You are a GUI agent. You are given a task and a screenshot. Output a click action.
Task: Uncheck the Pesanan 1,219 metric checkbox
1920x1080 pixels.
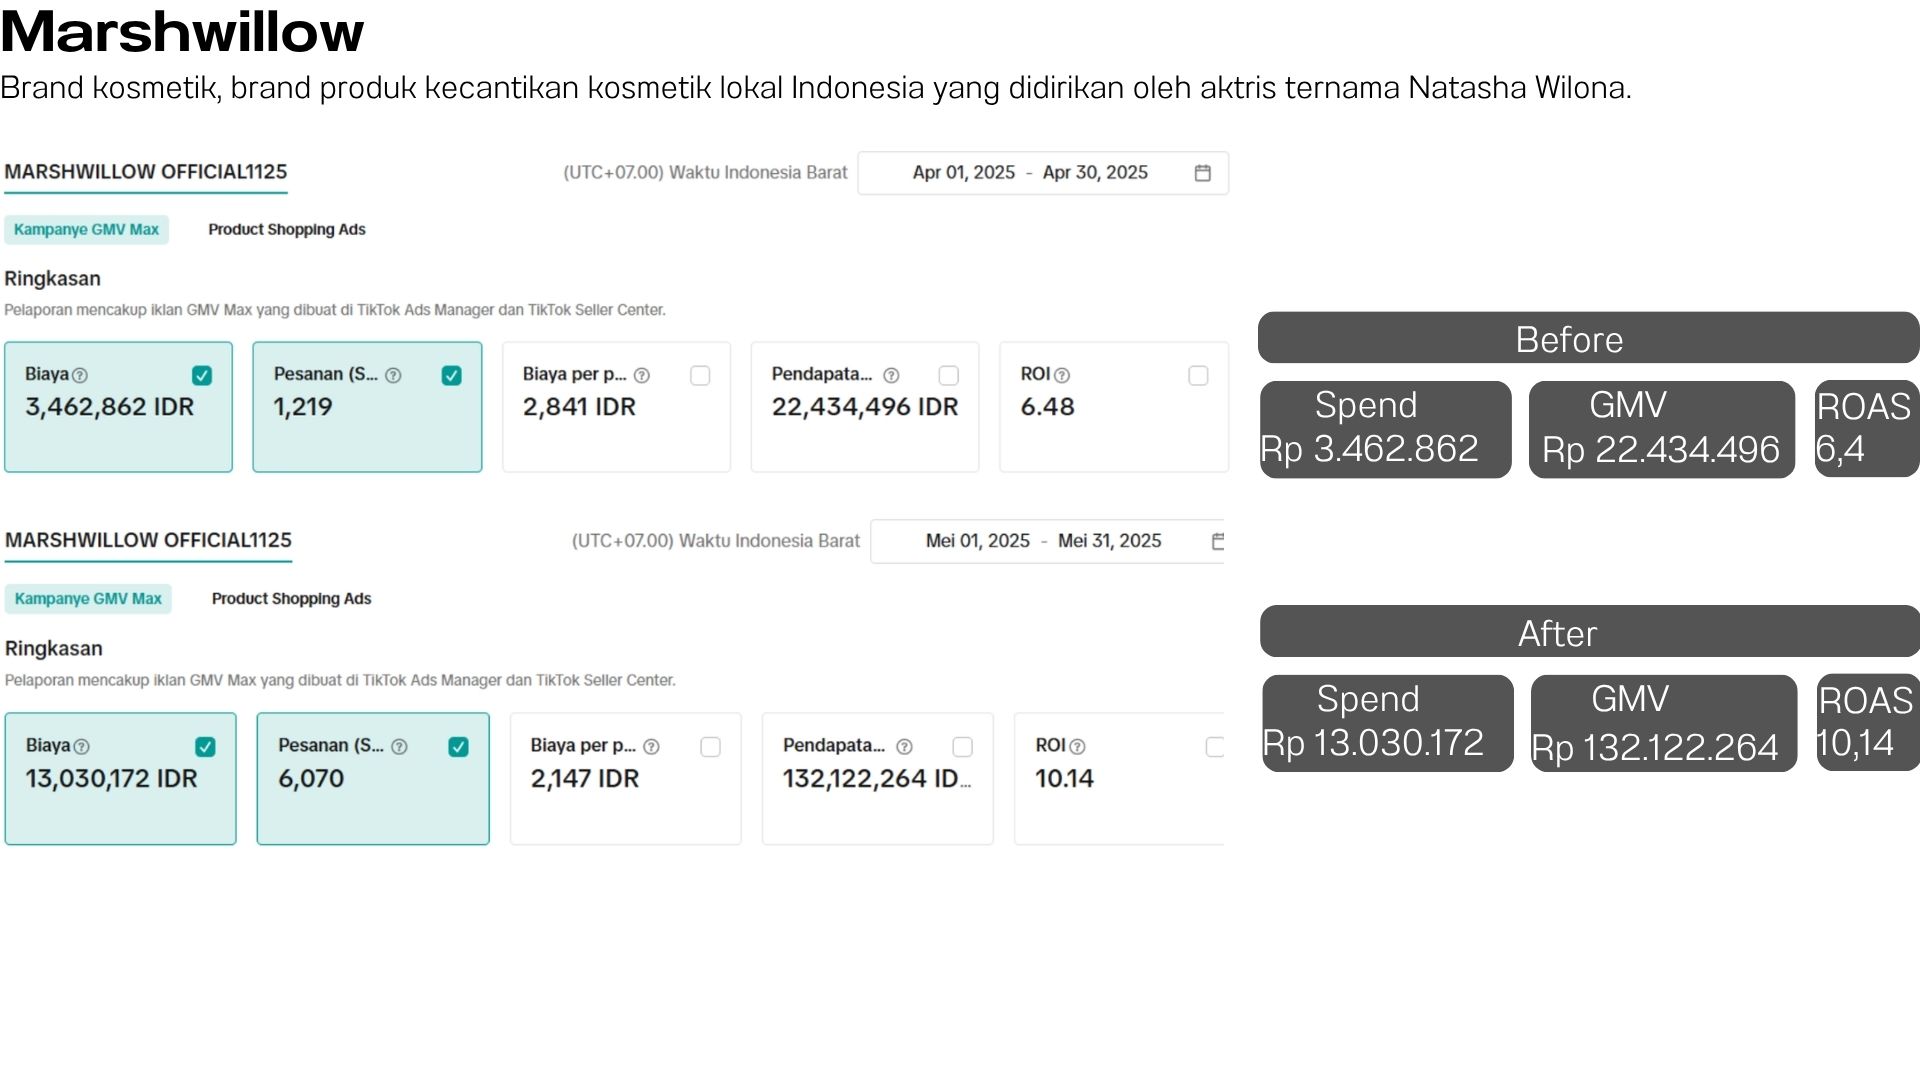(x=451, y=375)
